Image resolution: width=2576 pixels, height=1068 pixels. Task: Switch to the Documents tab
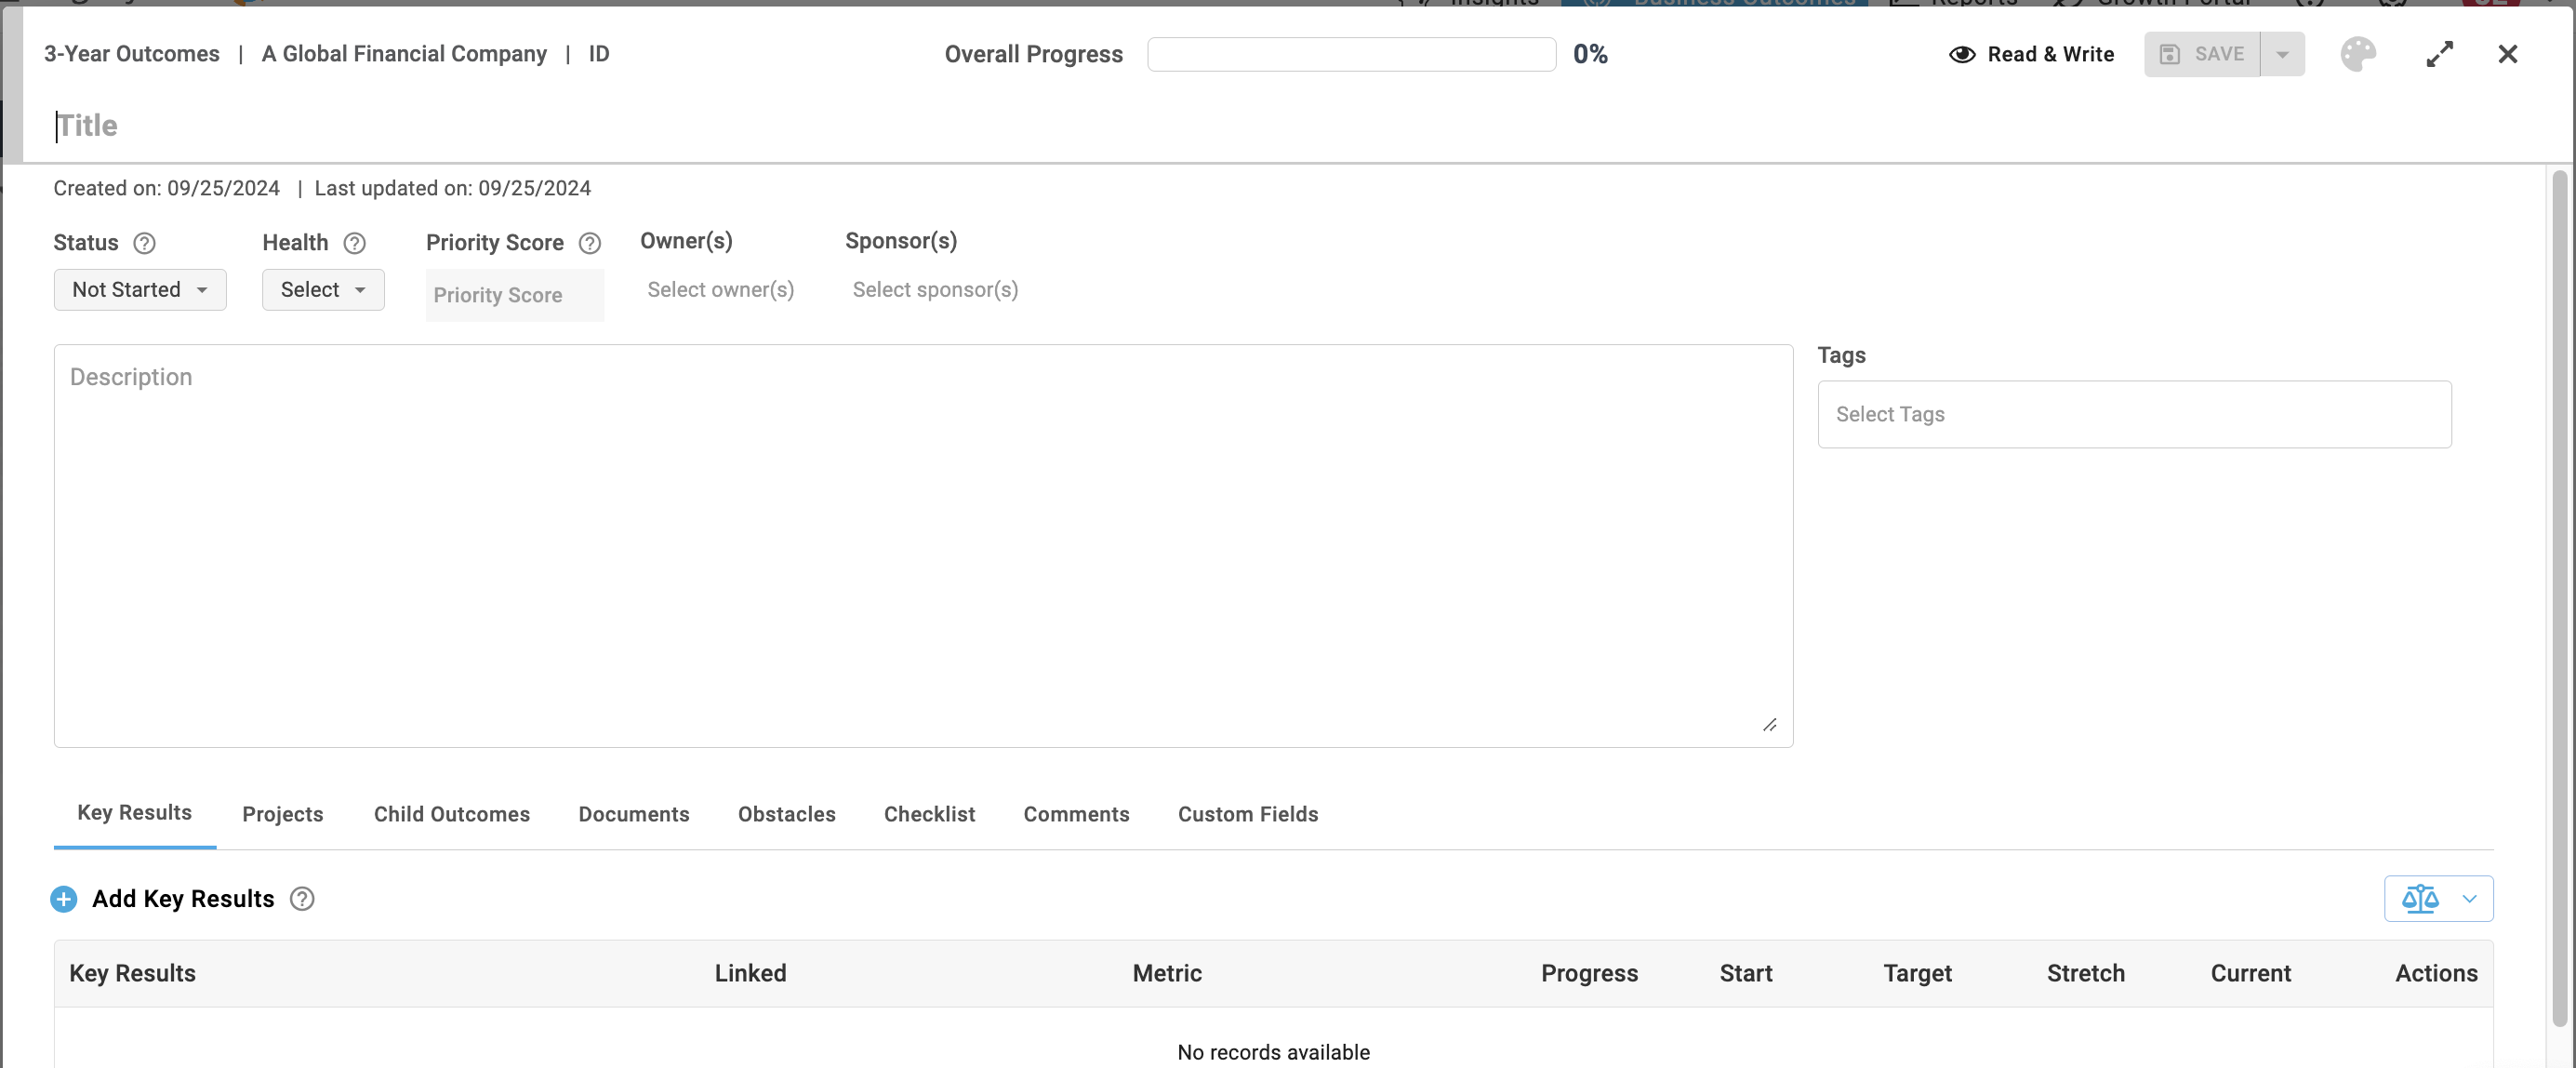coord(634,814)
